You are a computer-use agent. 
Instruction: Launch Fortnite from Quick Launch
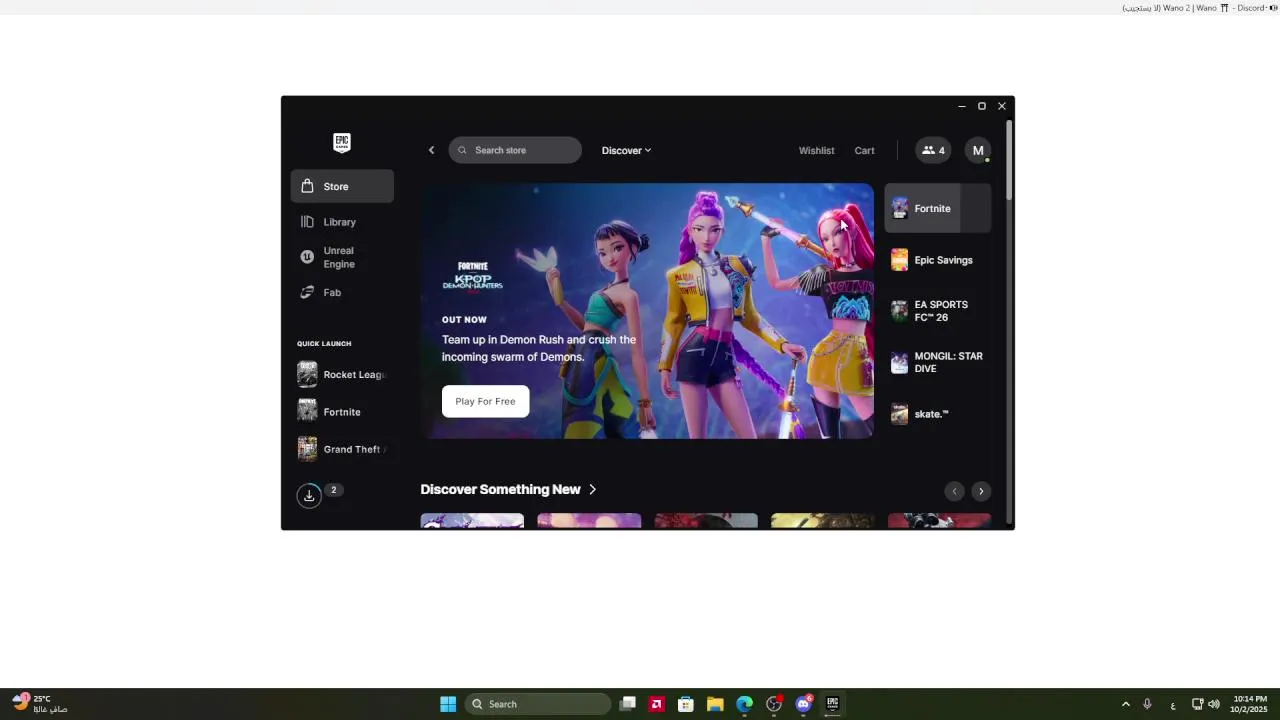(342, 412)
